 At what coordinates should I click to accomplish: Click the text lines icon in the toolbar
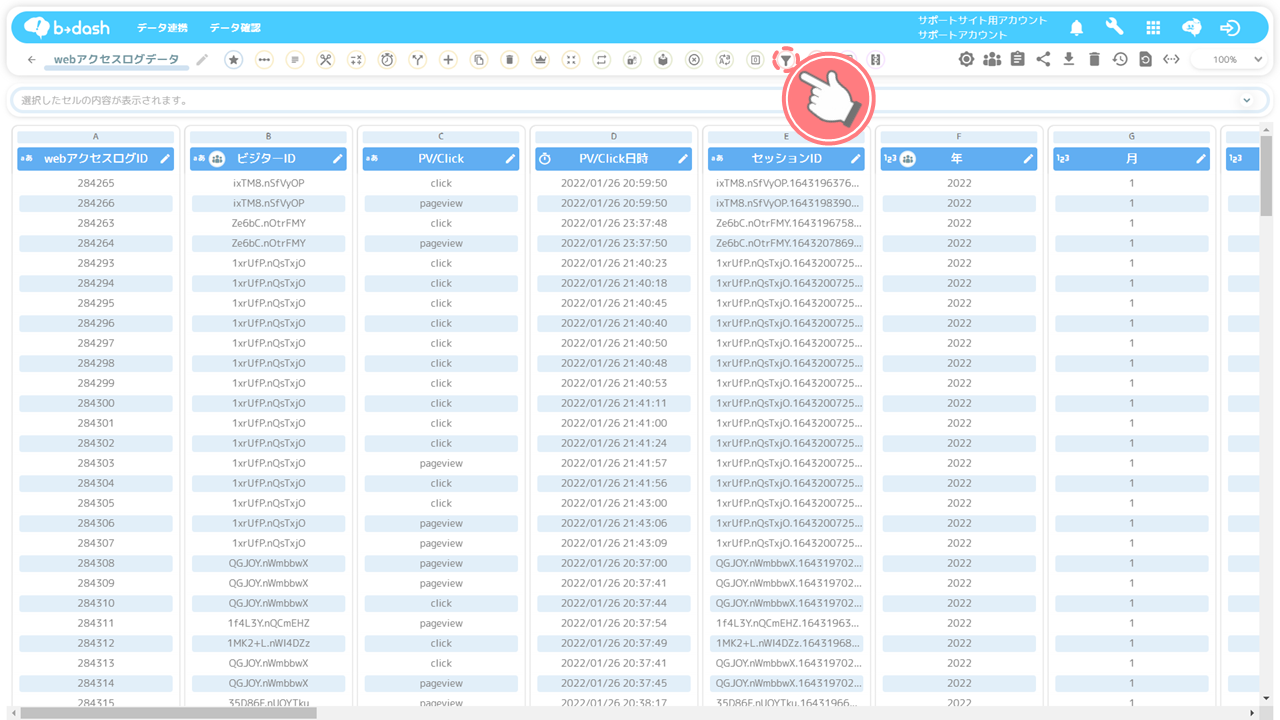(x=295, y=60)
